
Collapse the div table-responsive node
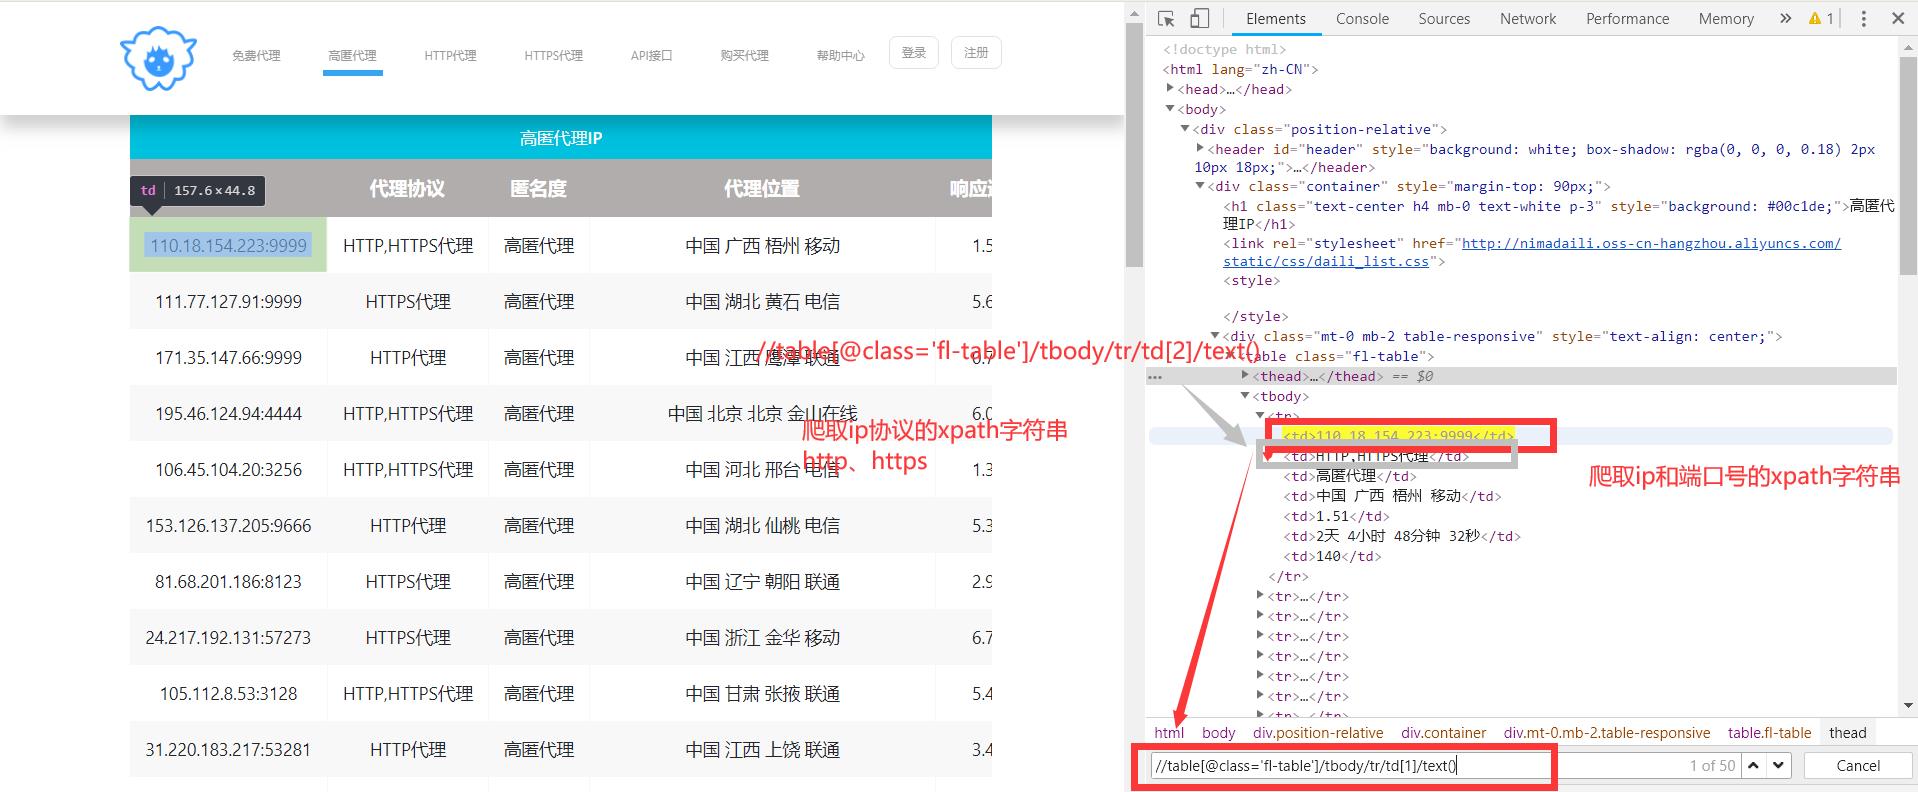click(x=1215, y=336)
